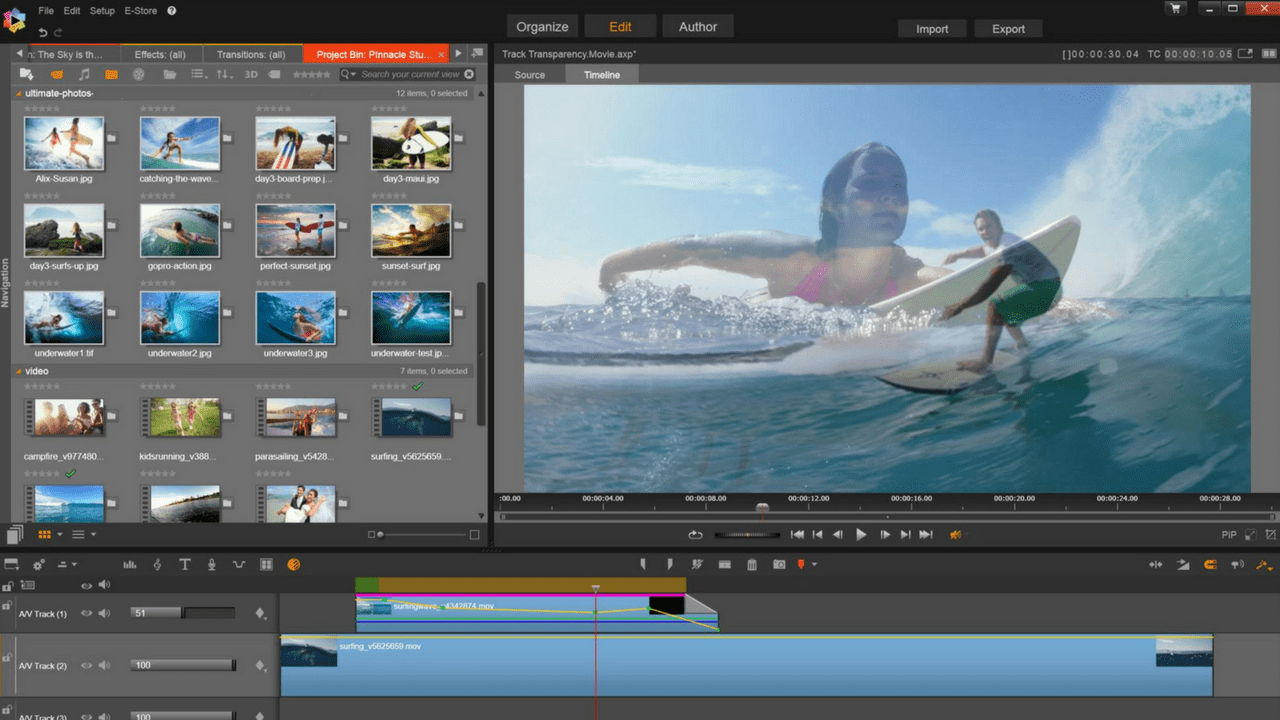The width and height of the screenshot is (1280, 720).
Task: Mute A/V Track (2) speaker icon
Action: [x=104, y=665]
